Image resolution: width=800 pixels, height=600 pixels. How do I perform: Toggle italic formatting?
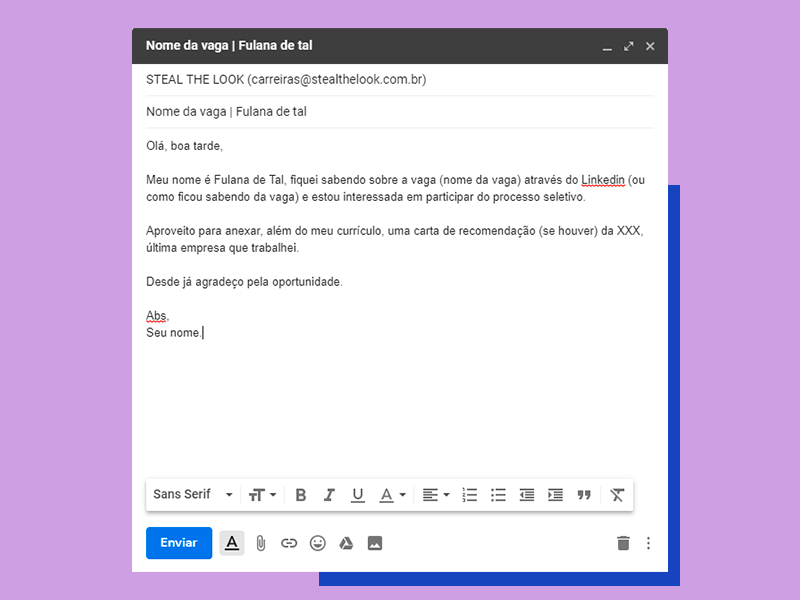click(x=329, y=494)
